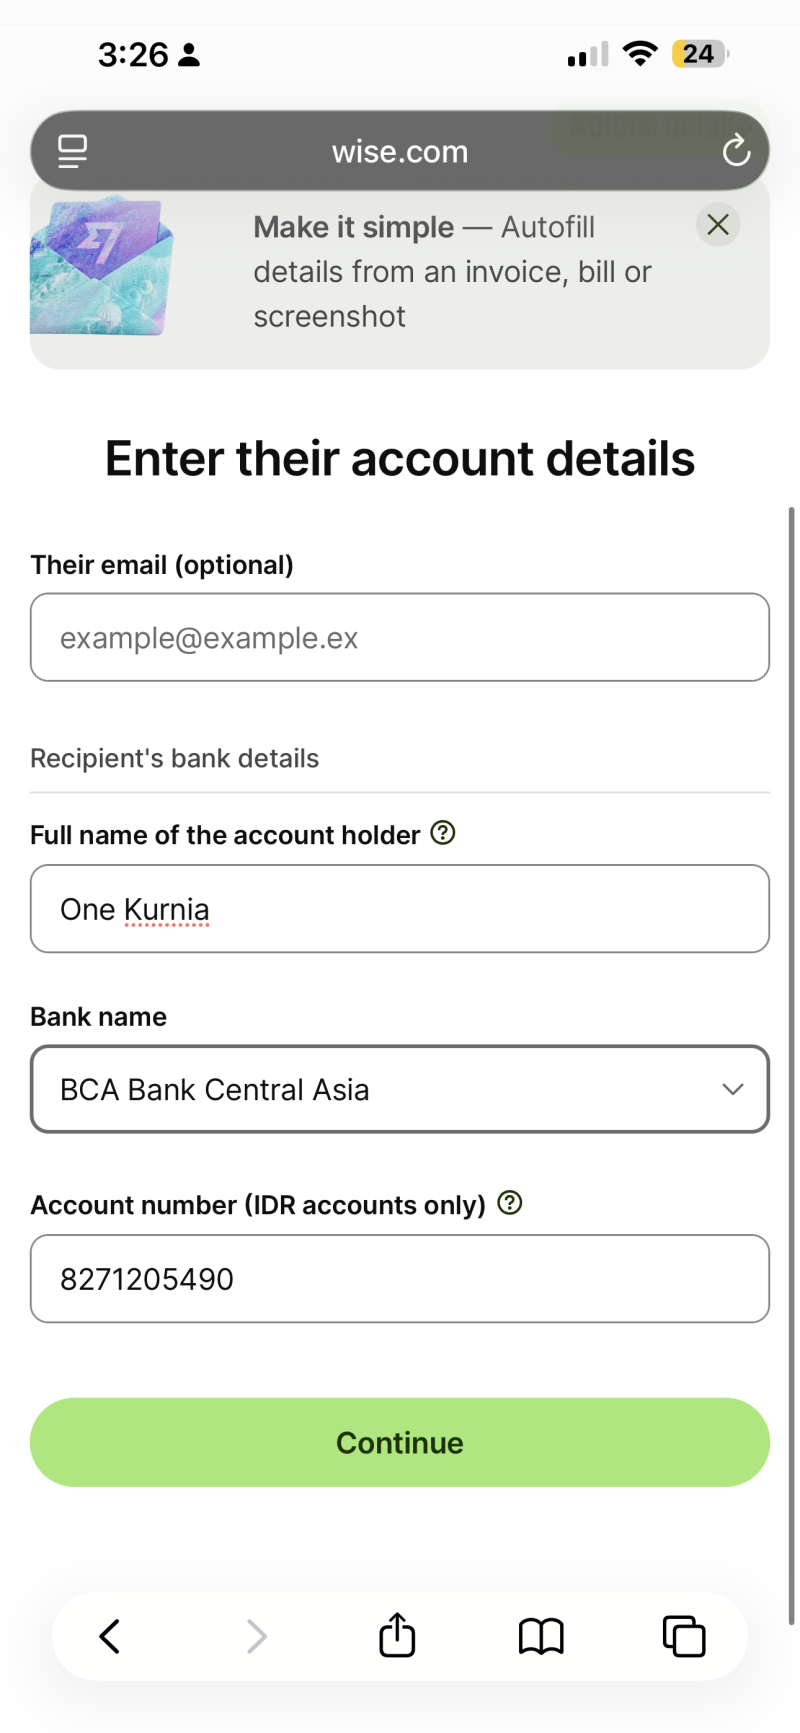Tap the Safari page reader icon
Image resolution: width=800 pixels, height=1733 pixels.
pos(72,151)
